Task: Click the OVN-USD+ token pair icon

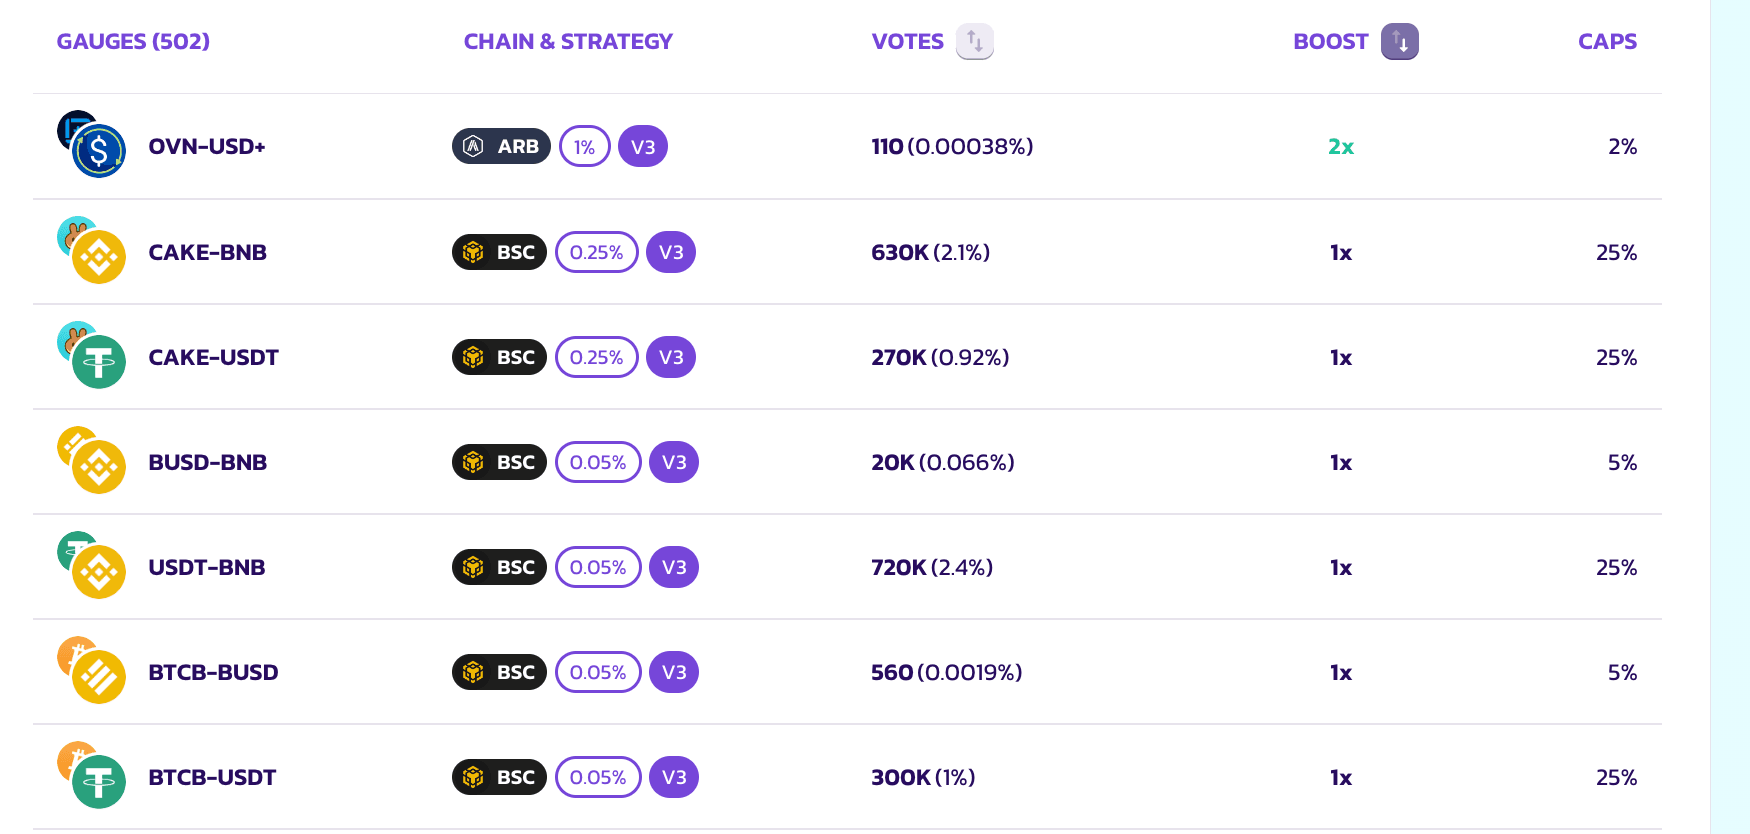Action: [91, 145]
